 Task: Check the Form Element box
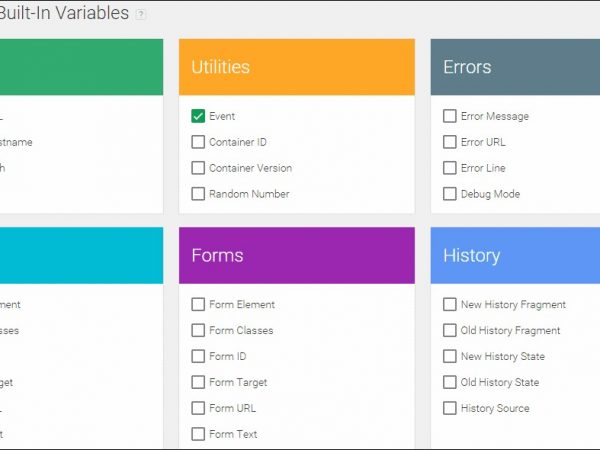point(198,304)
